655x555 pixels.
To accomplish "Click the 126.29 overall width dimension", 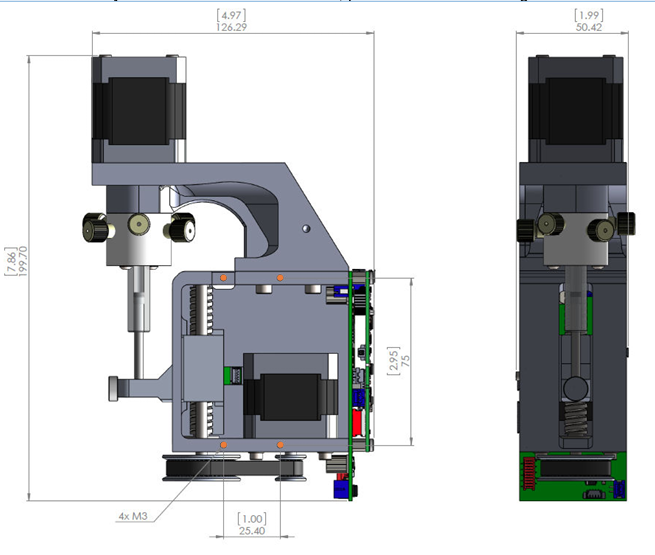I will [x=232, y=27].
